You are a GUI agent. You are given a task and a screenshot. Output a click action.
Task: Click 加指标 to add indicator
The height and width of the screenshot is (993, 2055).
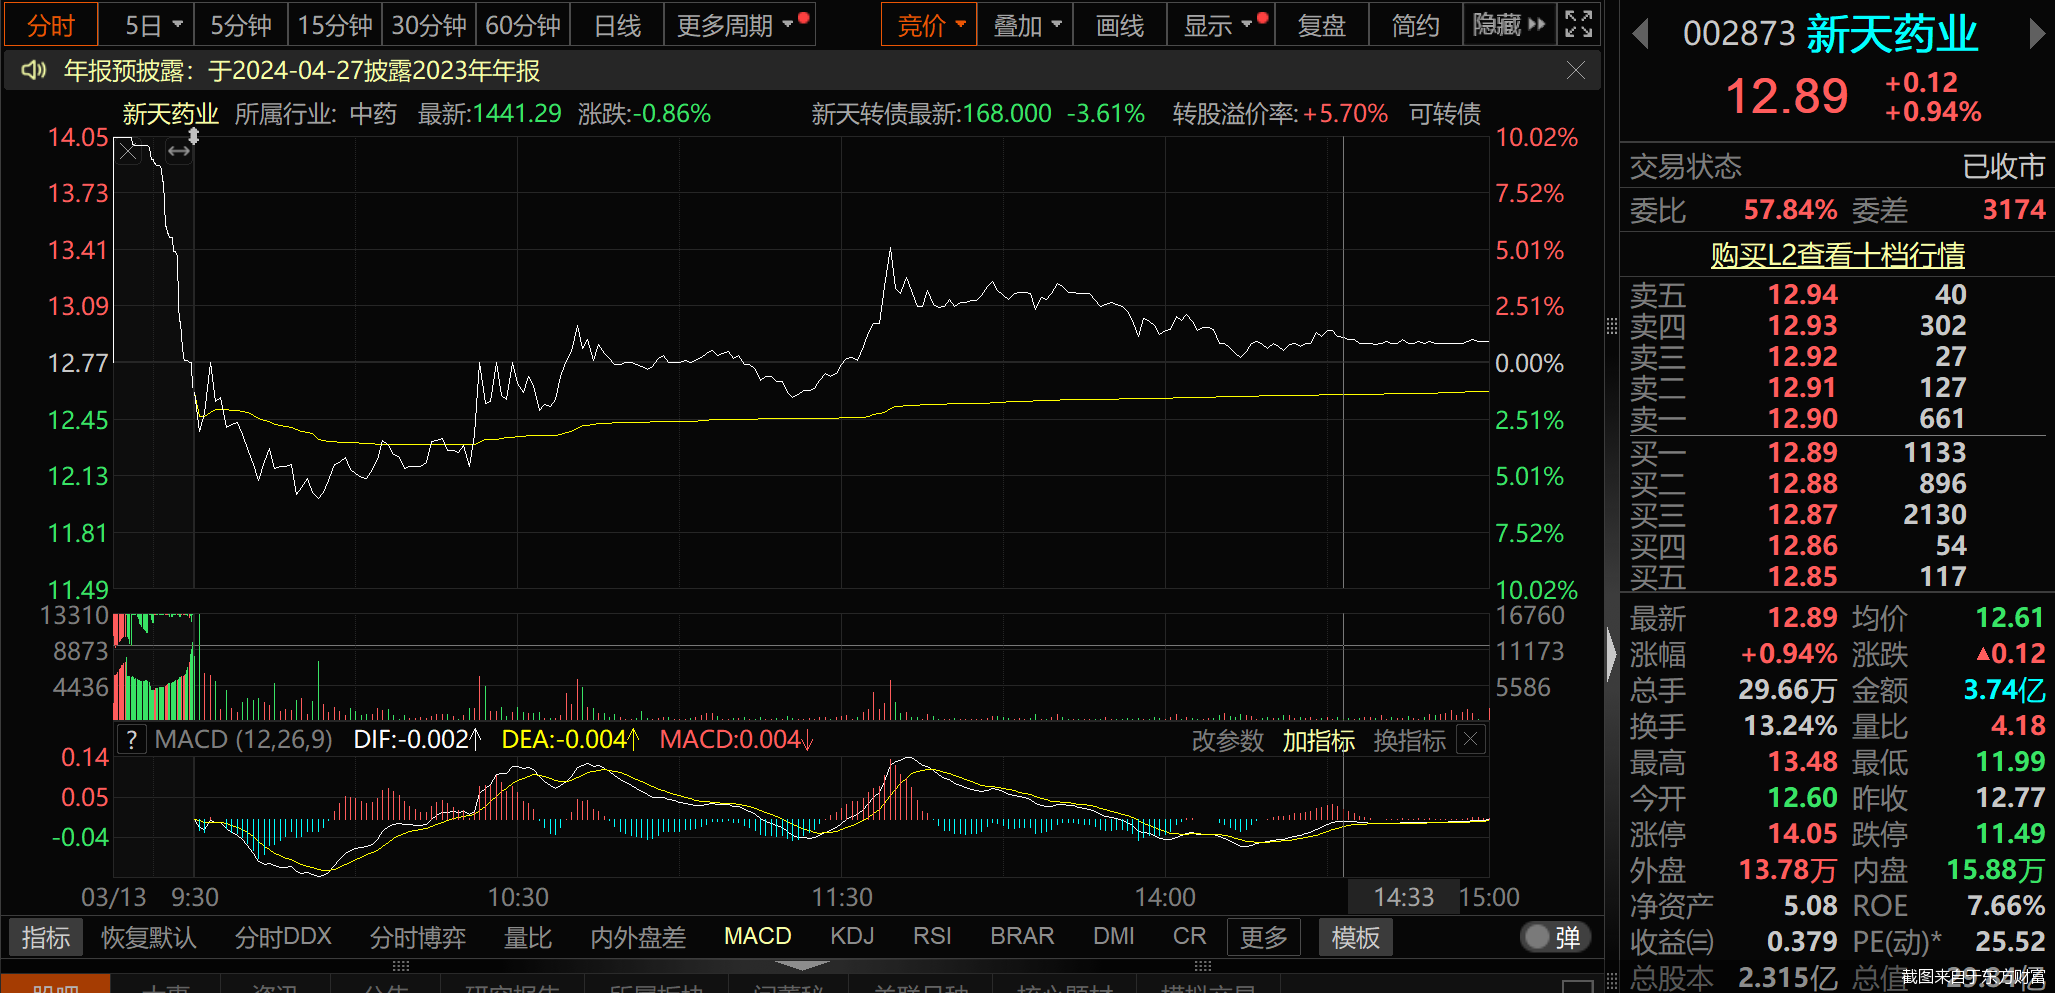point(1319,741)
